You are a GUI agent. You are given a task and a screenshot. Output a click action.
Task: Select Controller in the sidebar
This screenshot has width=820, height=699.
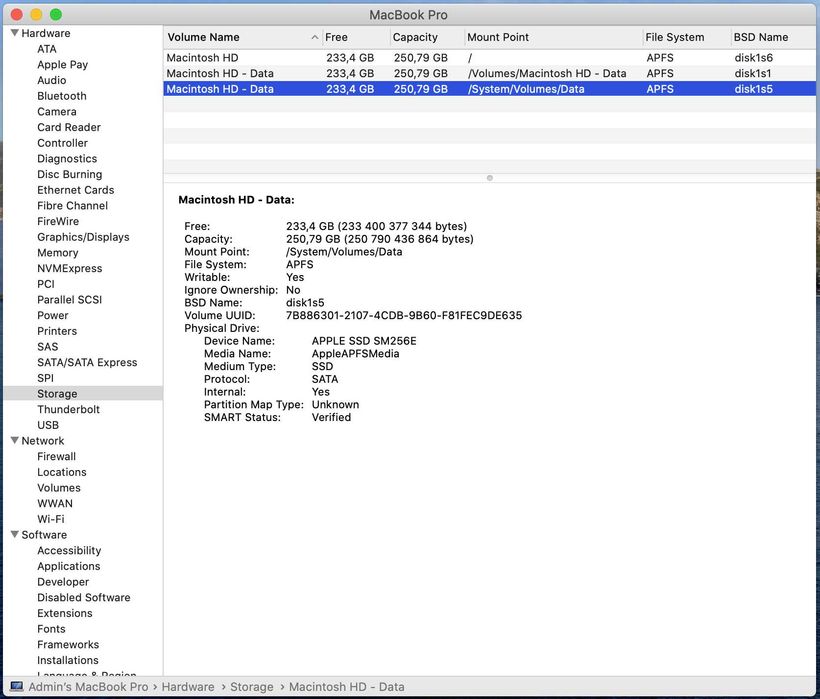(62, 143)
